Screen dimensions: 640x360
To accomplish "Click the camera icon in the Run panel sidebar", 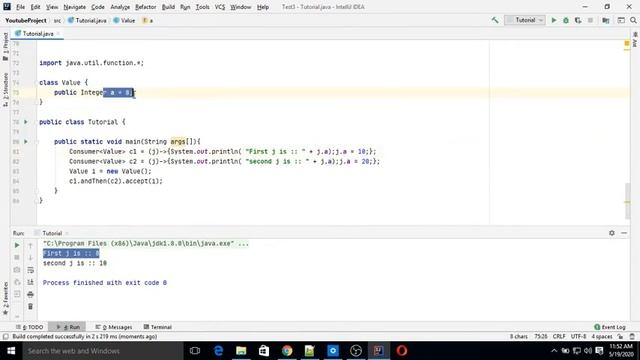I will [x=17, y=270].
